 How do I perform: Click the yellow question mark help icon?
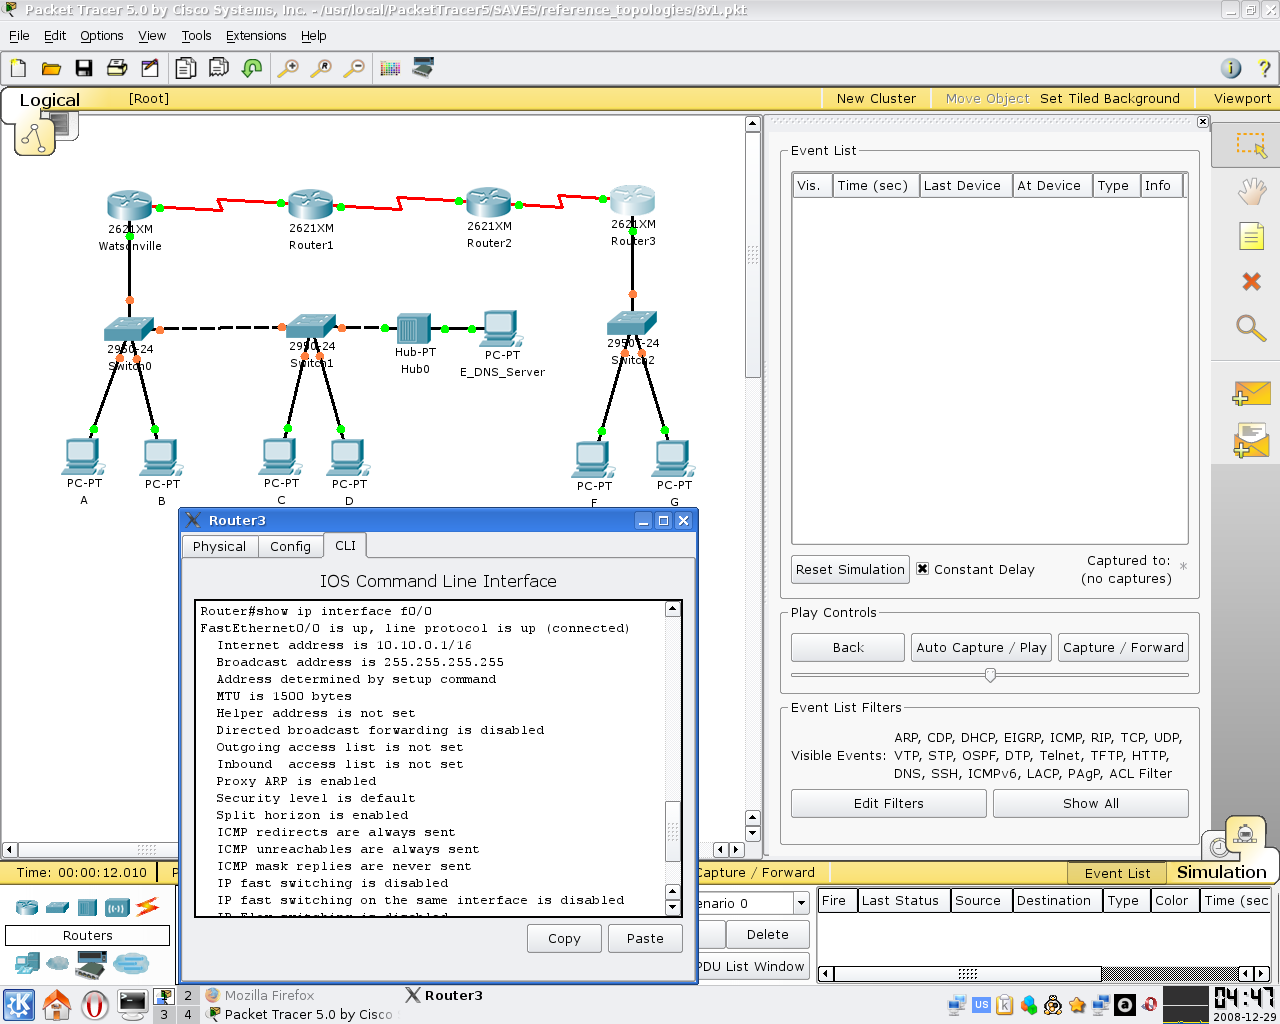(1264, 68)
